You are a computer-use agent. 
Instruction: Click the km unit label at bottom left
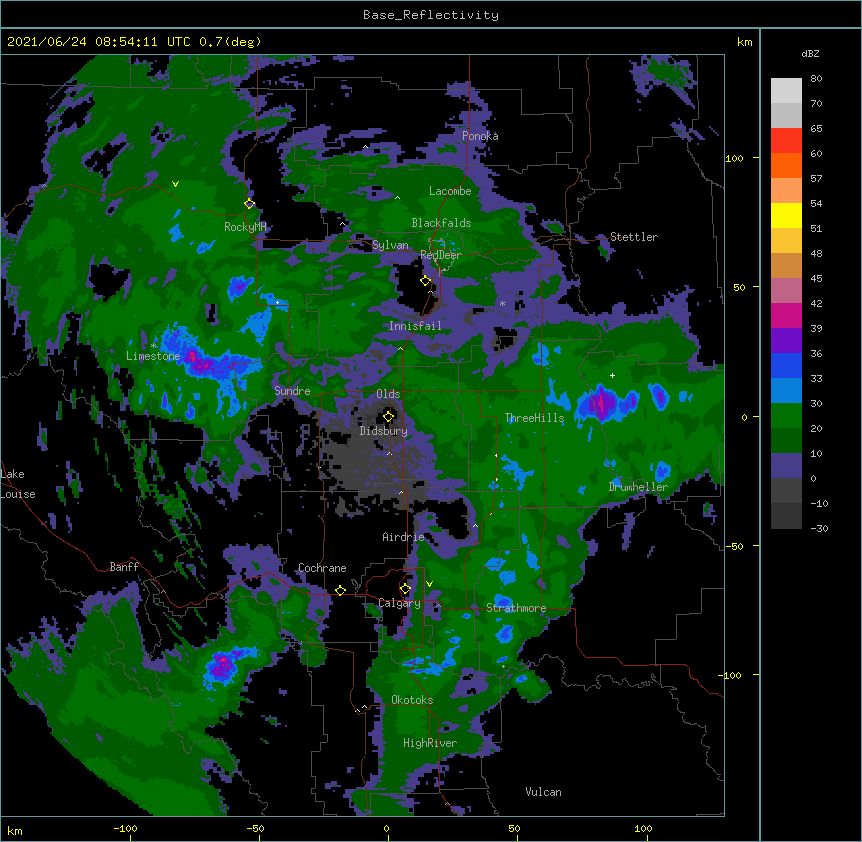(x=15, y=831)
